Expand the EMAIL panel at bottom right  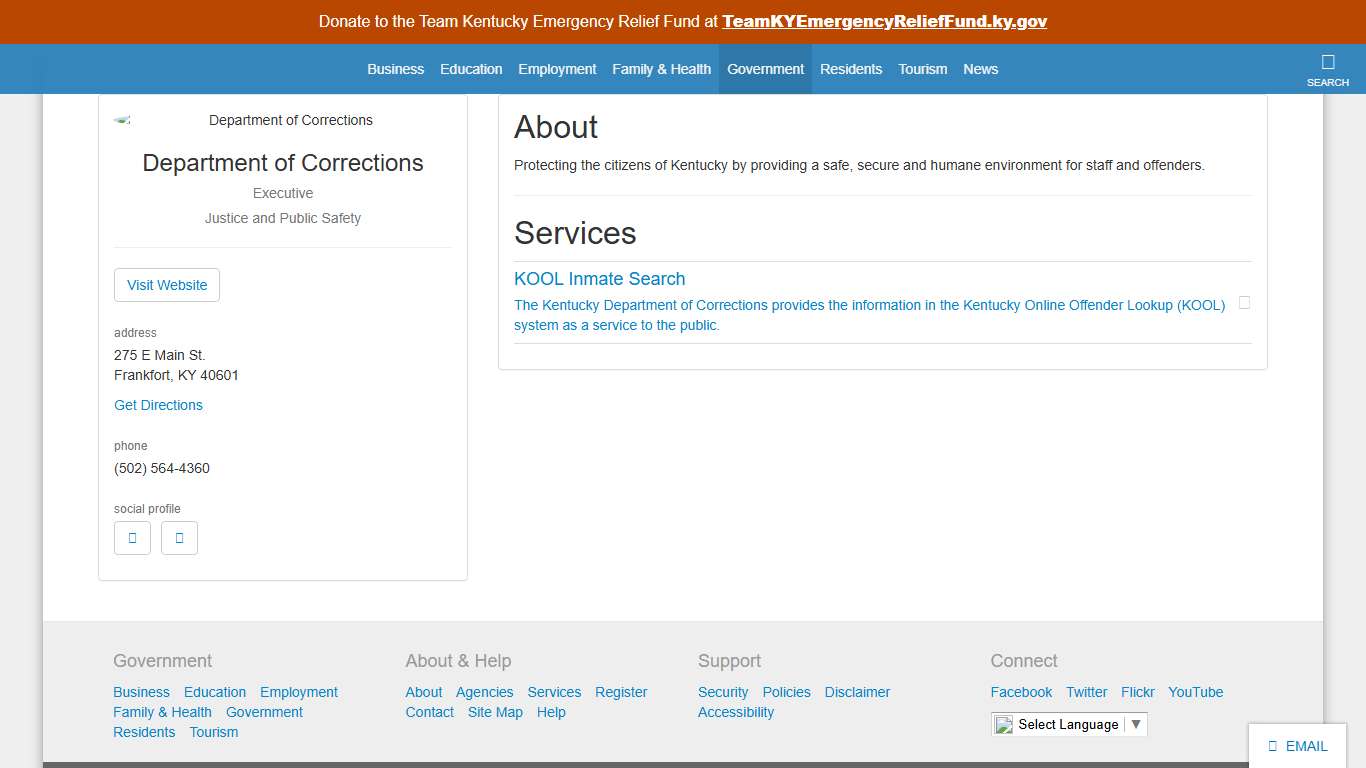1297,745
